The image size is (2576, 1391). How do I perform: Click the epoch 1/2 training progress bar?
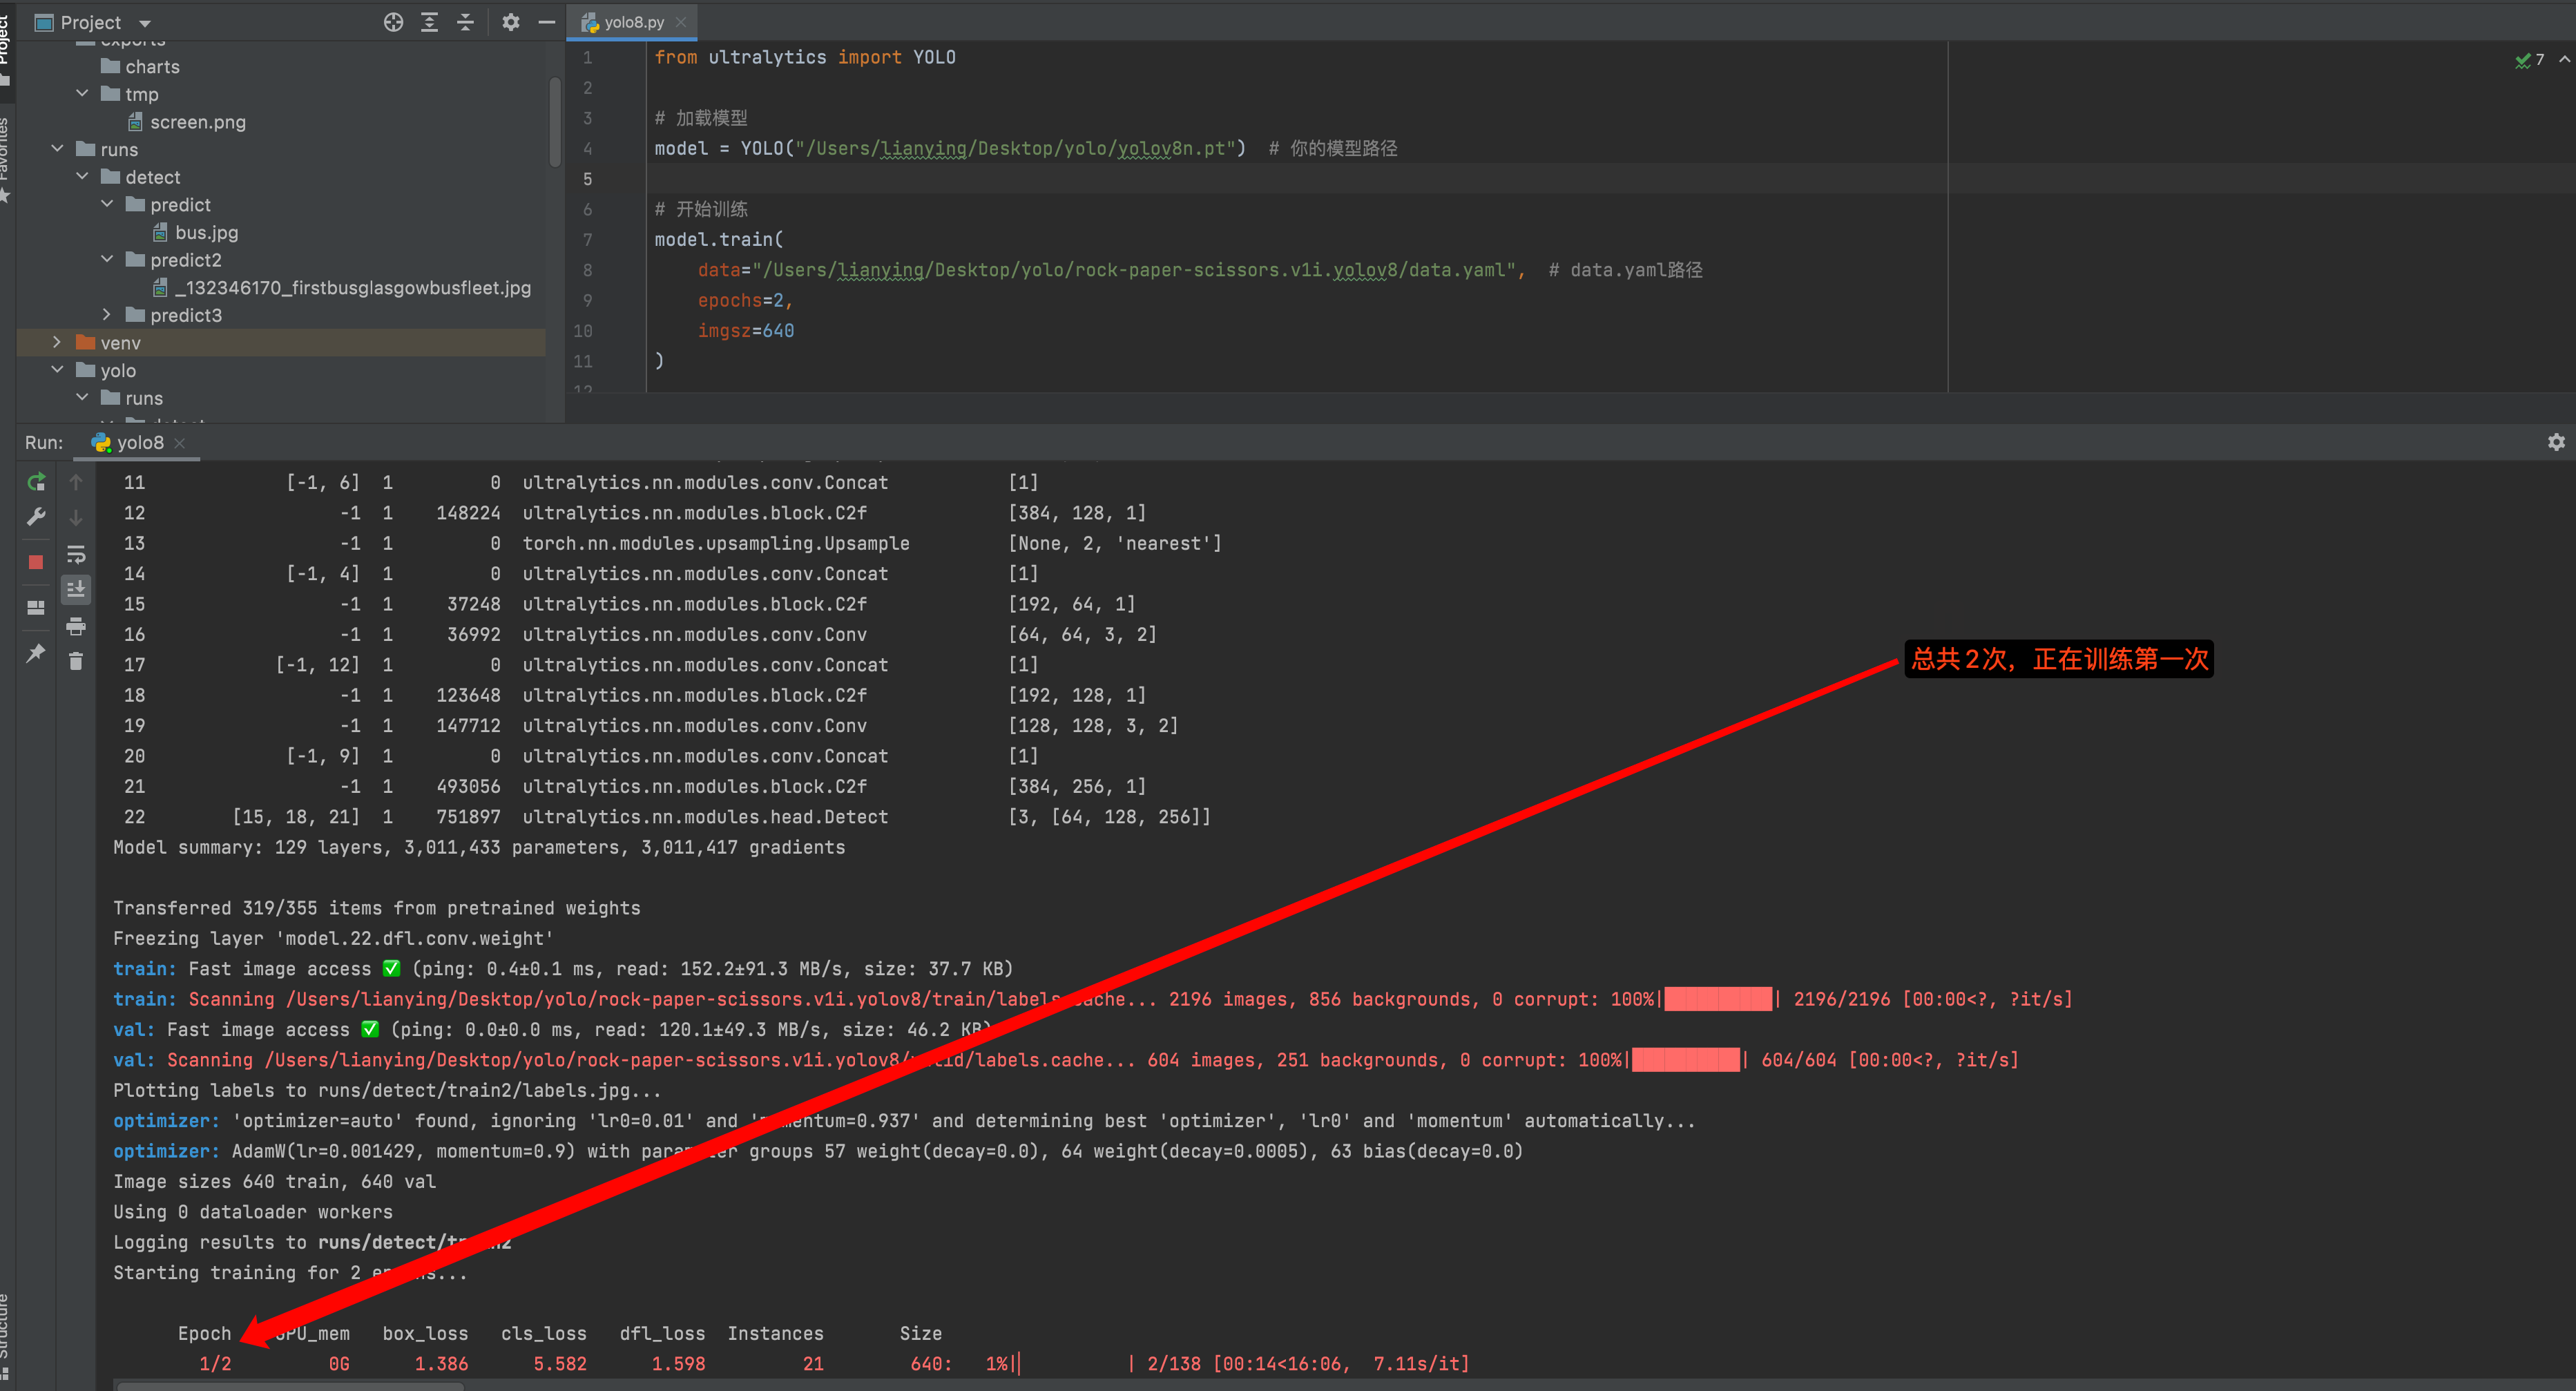point(1074,1364)
